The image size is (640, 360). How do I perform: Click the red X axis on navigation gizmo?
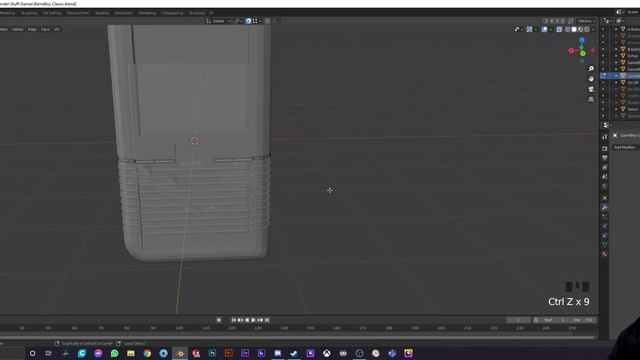pyautogui.click(x=571, y=51)
